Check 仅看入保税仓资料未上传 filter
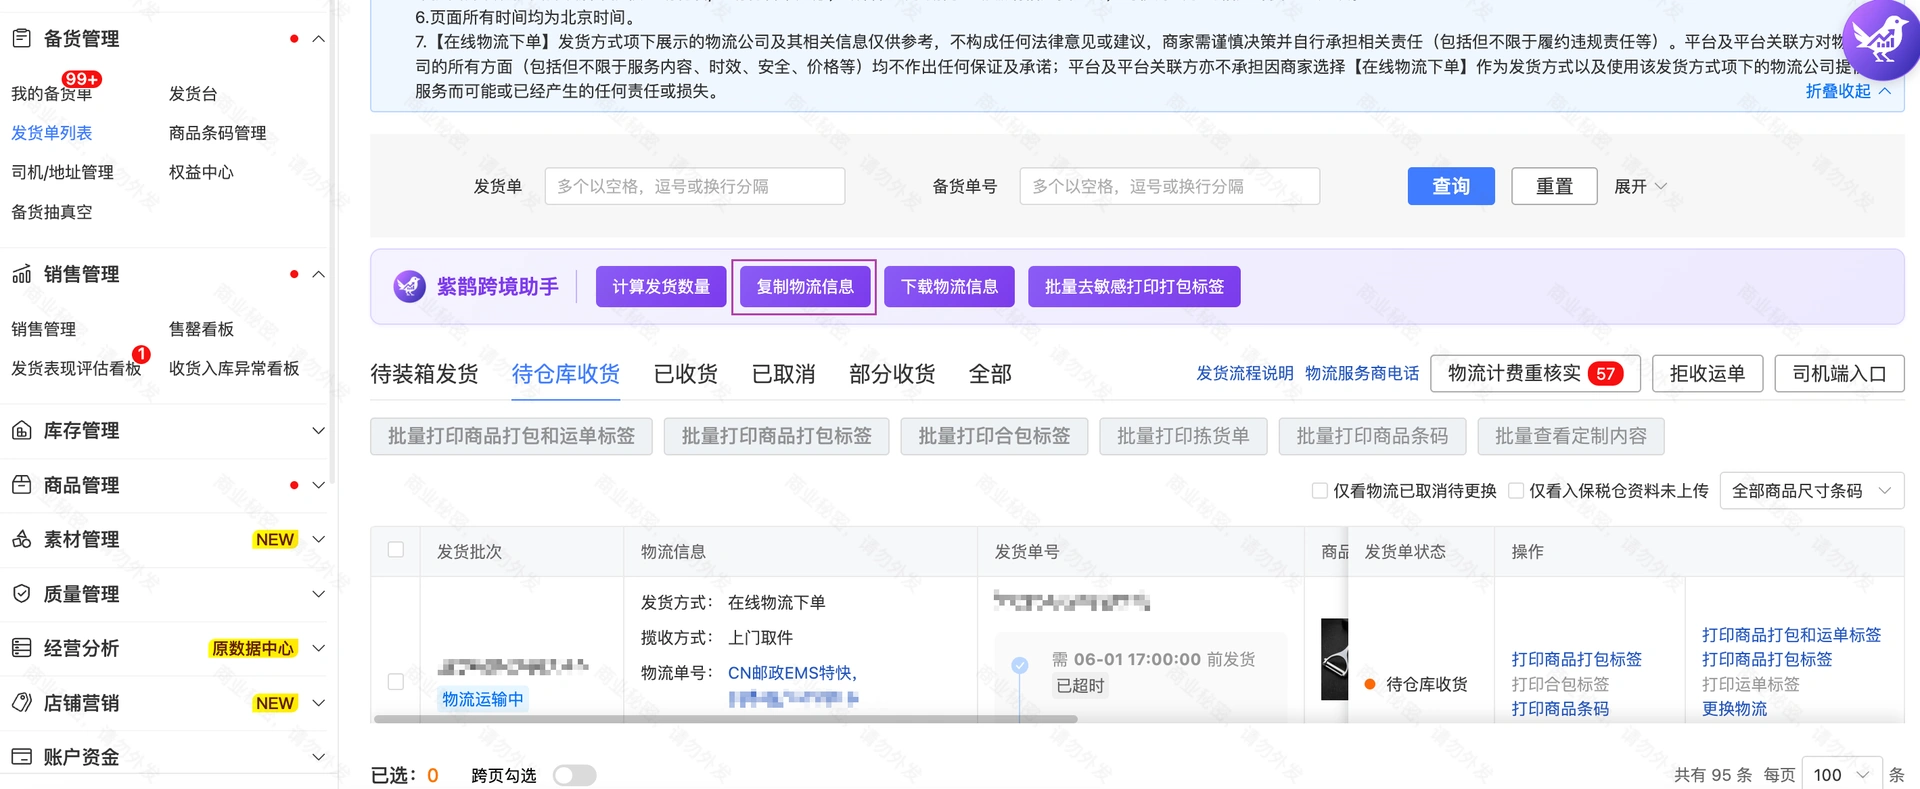Screen dimensions: 1920x789 pos(1516,491)
